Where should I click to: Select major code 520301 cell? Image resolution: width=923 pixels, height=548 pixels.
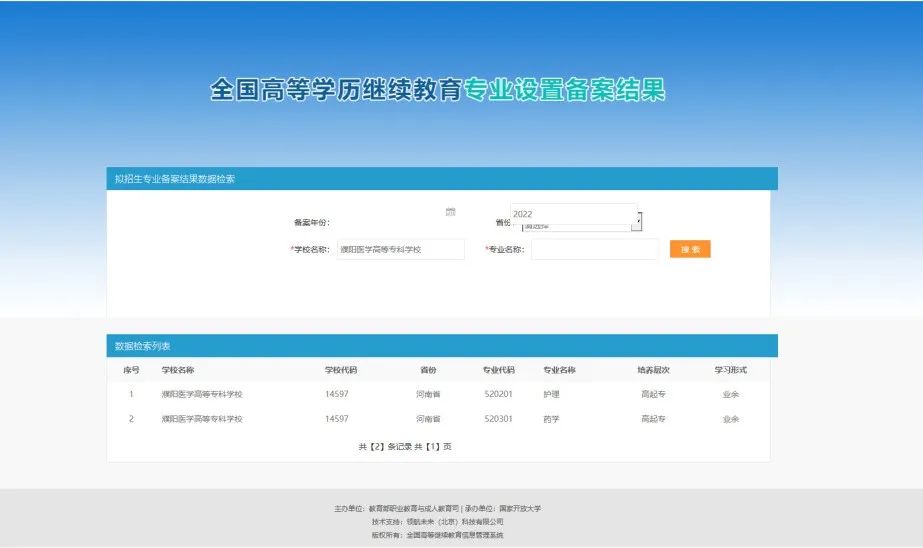coord(498,419)
